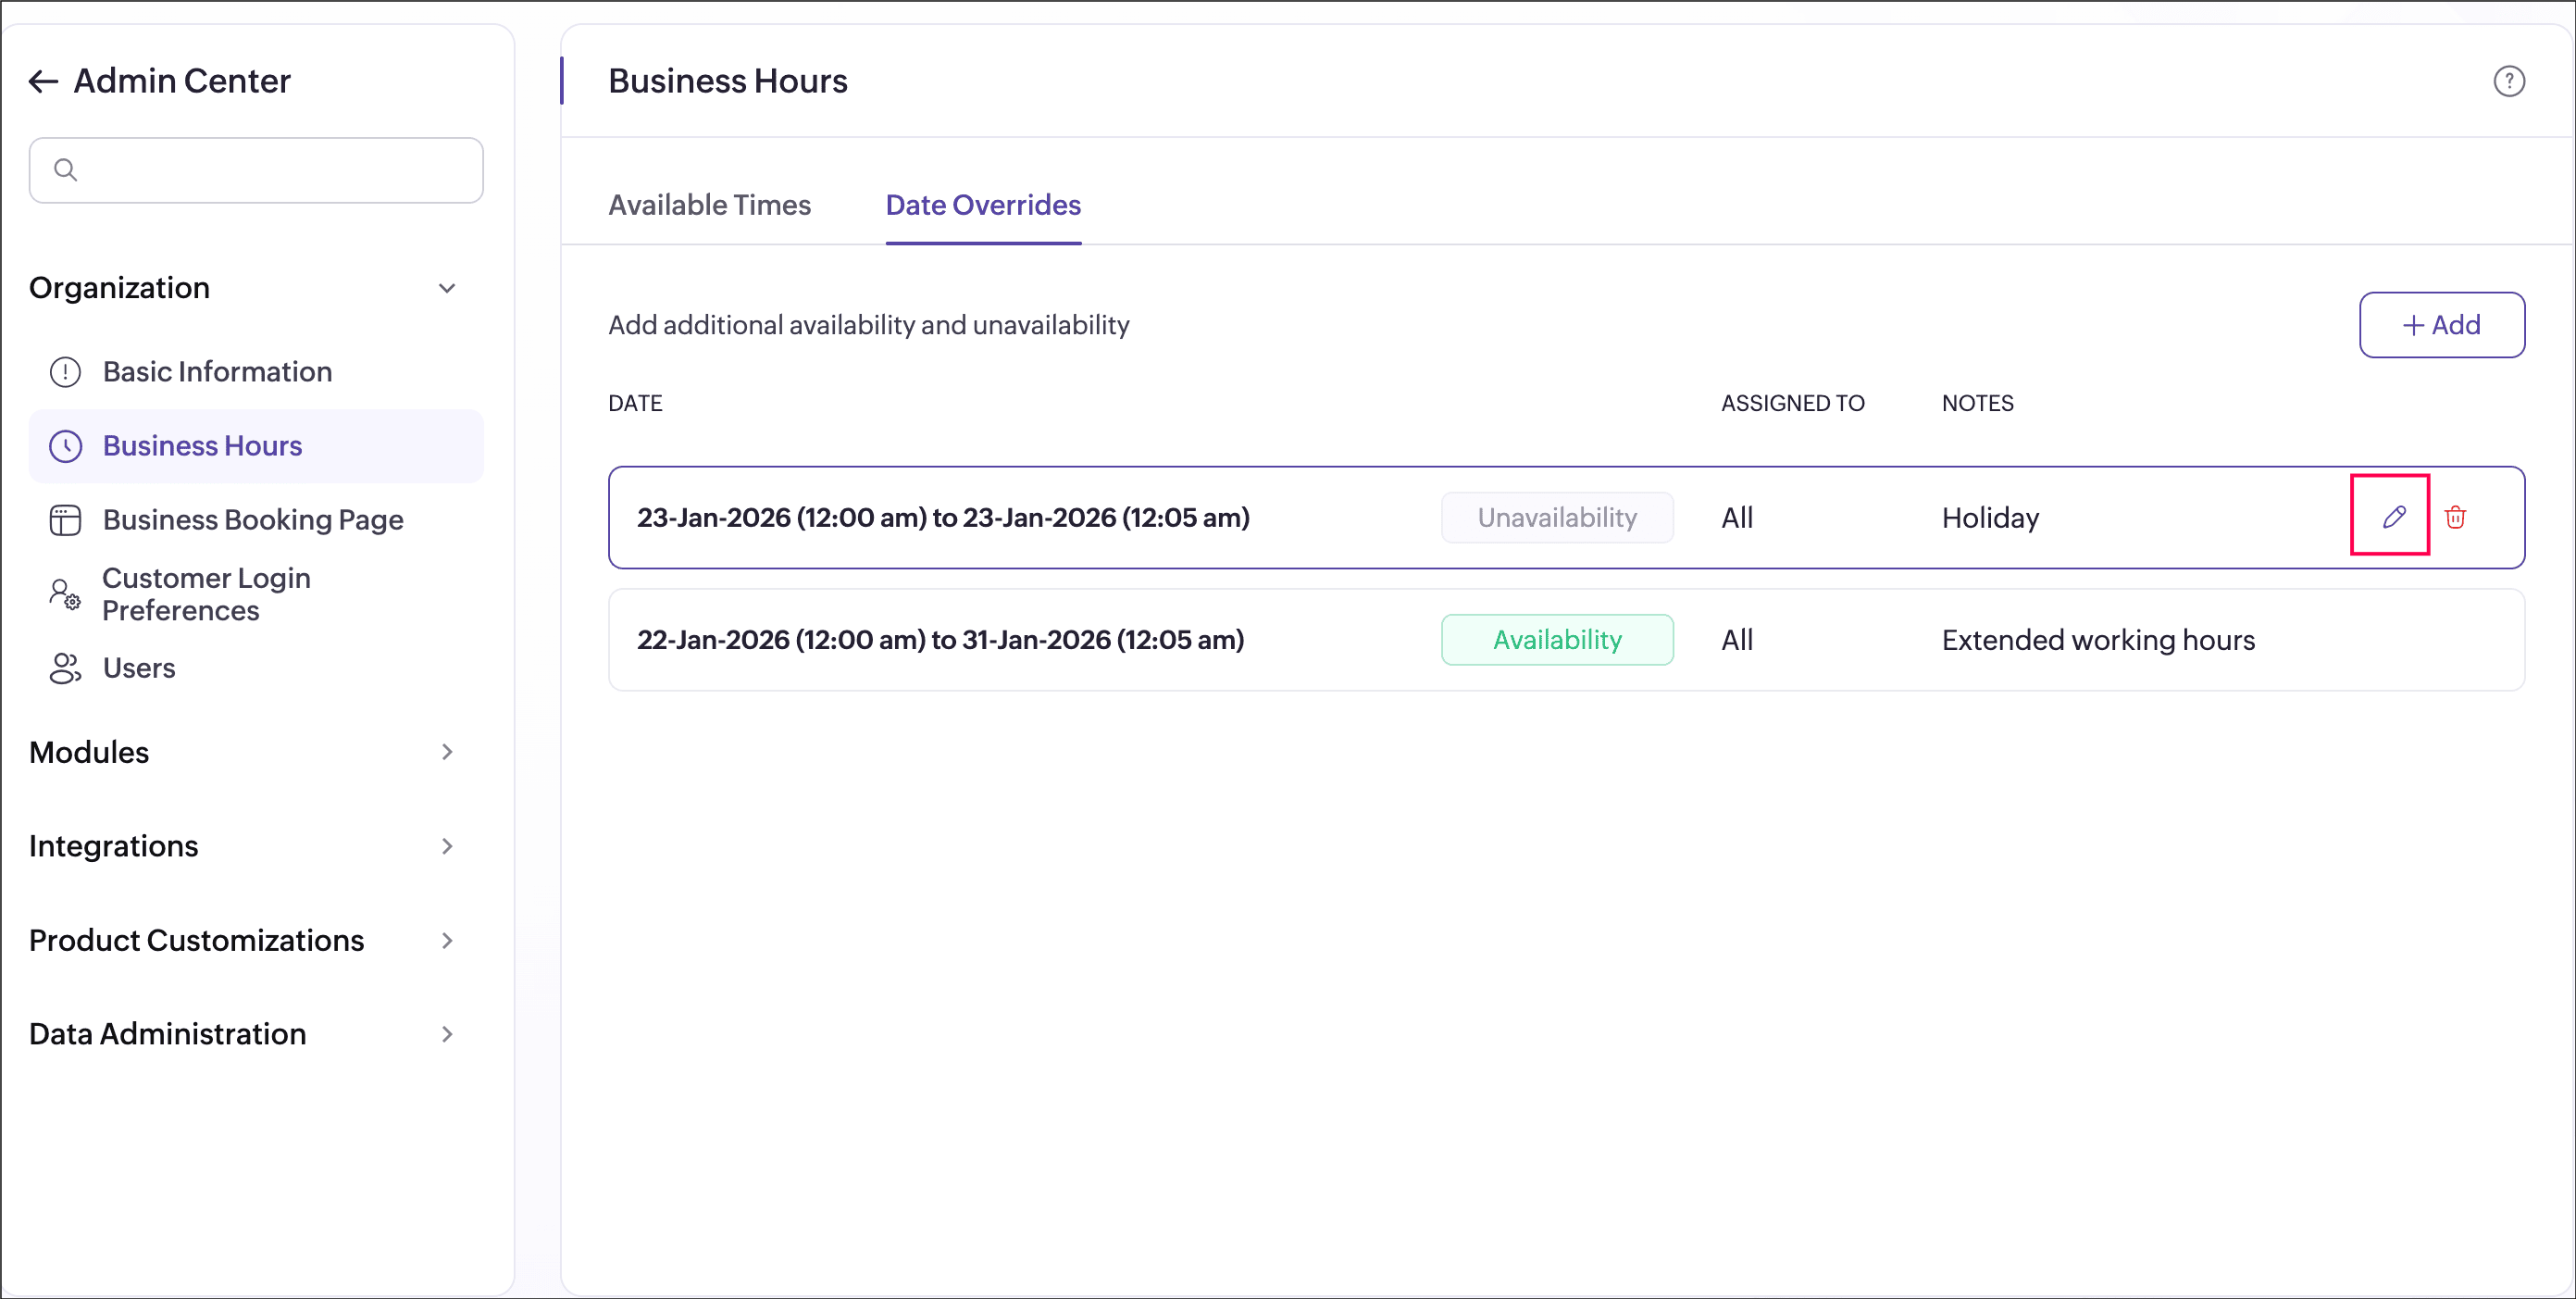Click the Admin Center search field
Screen dimensions: 2576x1299
pyautogui.click(x=270, y=170)
